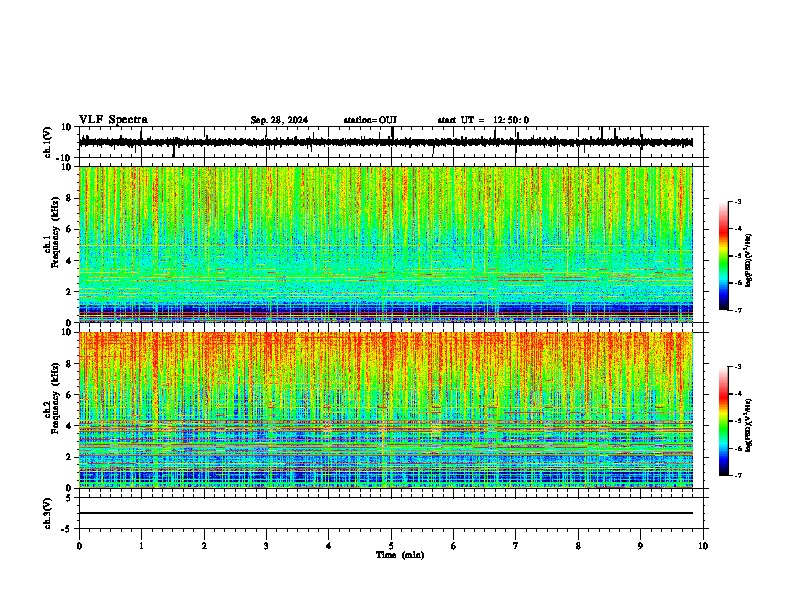
Task: Click the time axis tick label "3"
Action: point(266,546)
